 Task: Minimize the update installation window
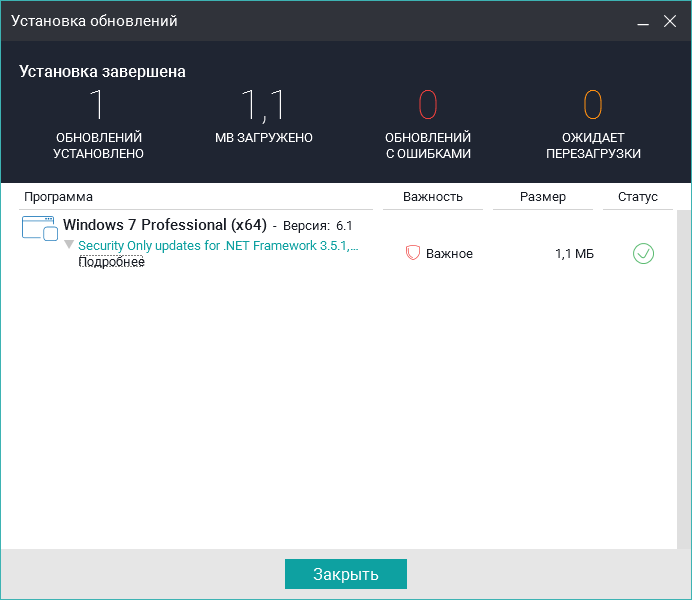(642, 20)
